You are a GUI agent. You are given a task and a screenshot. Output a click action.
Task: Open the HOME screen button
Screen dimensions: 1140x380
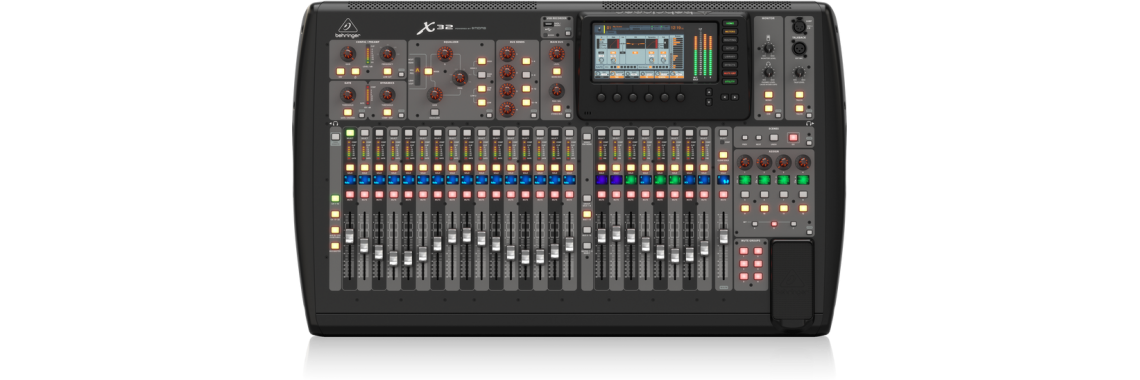[x=729, y=23]
